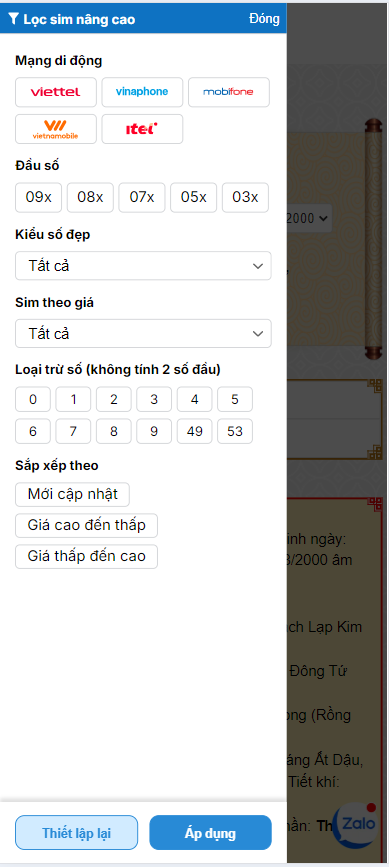Open the Zalo chat icon
This screenshot has width=389, height=867.
pos(357,824)
